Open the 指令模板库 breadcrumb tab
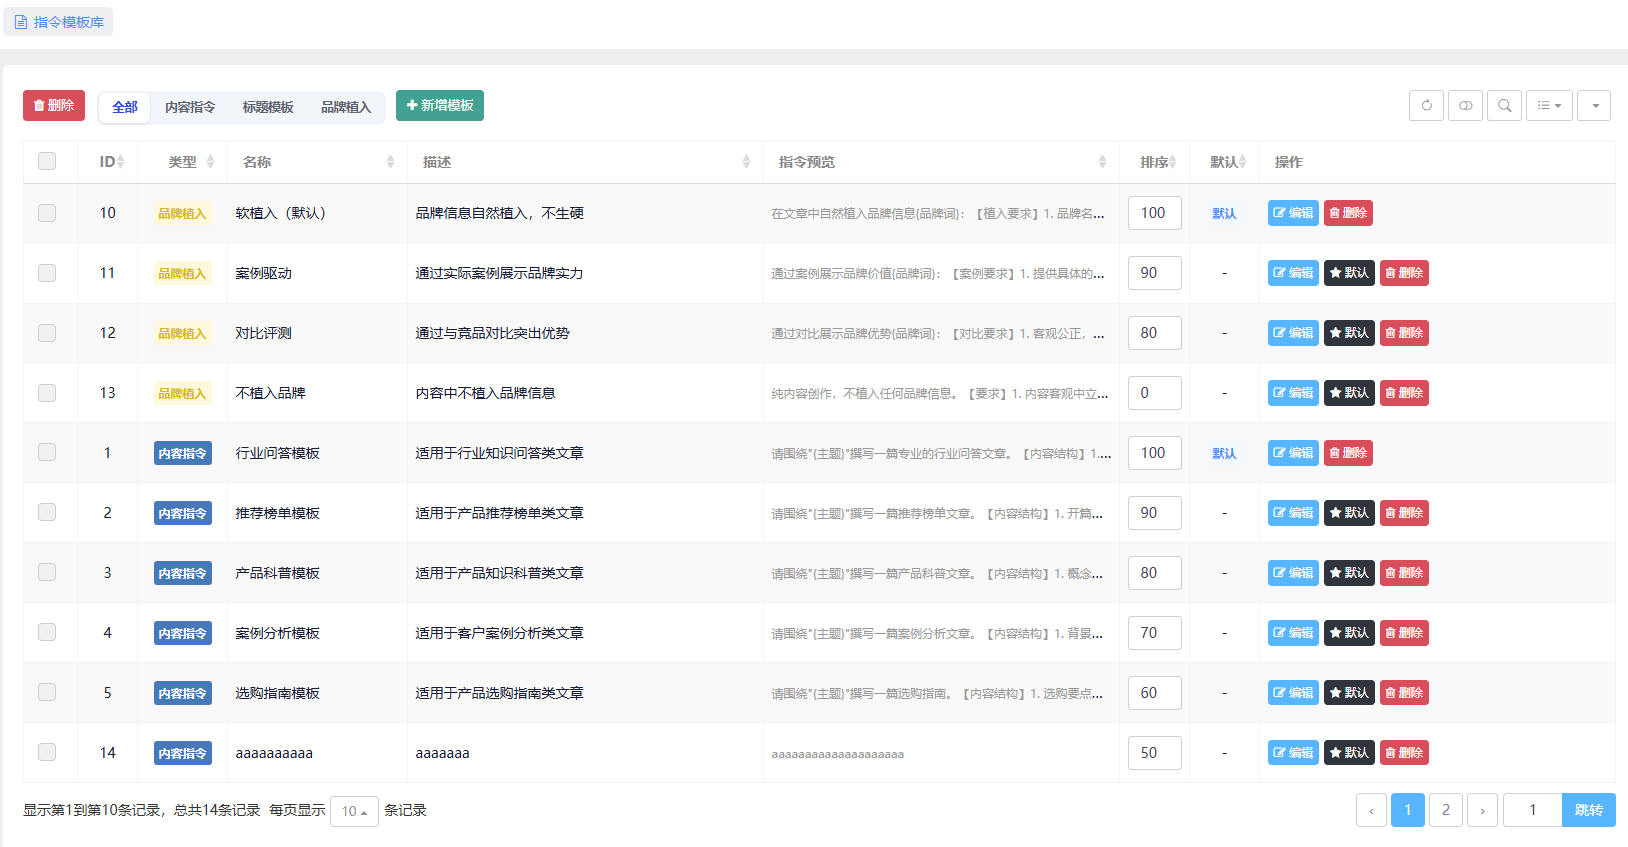Viewport: 1628px width, 847px height. click(58, 22)
